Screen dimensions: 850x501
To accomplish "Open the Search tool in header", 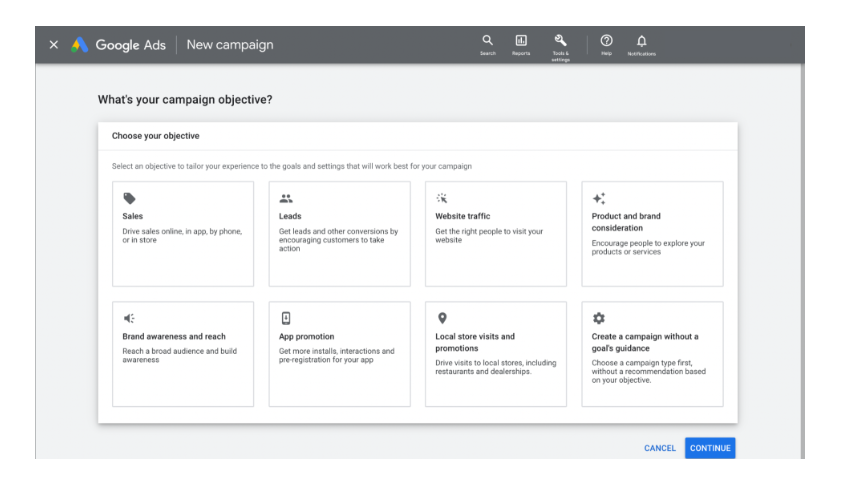I will click(x=487, y=44).
